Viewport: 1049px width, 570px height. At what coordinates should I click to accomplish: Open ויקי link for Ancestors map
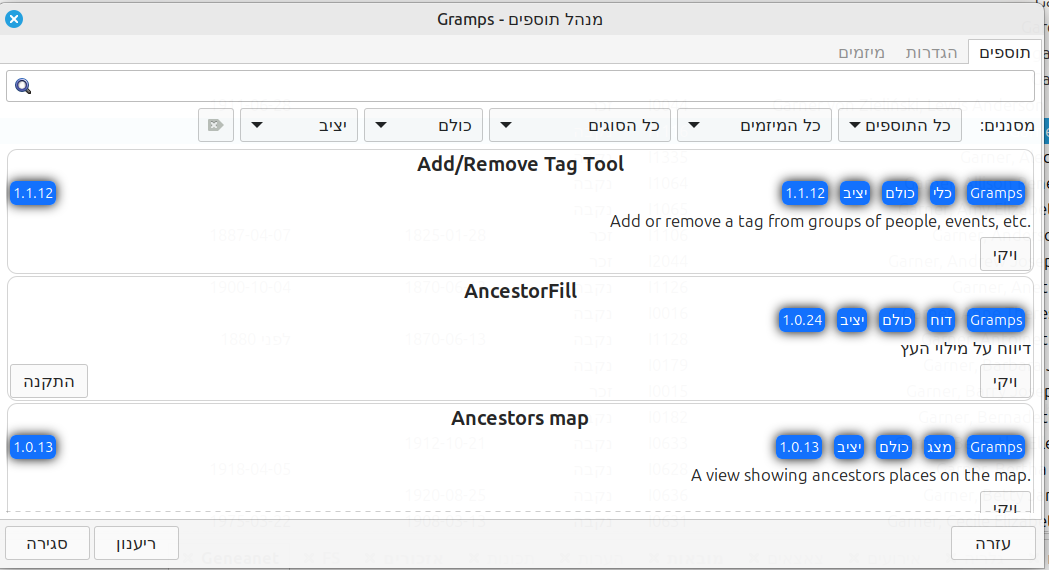pos(1005,503)
